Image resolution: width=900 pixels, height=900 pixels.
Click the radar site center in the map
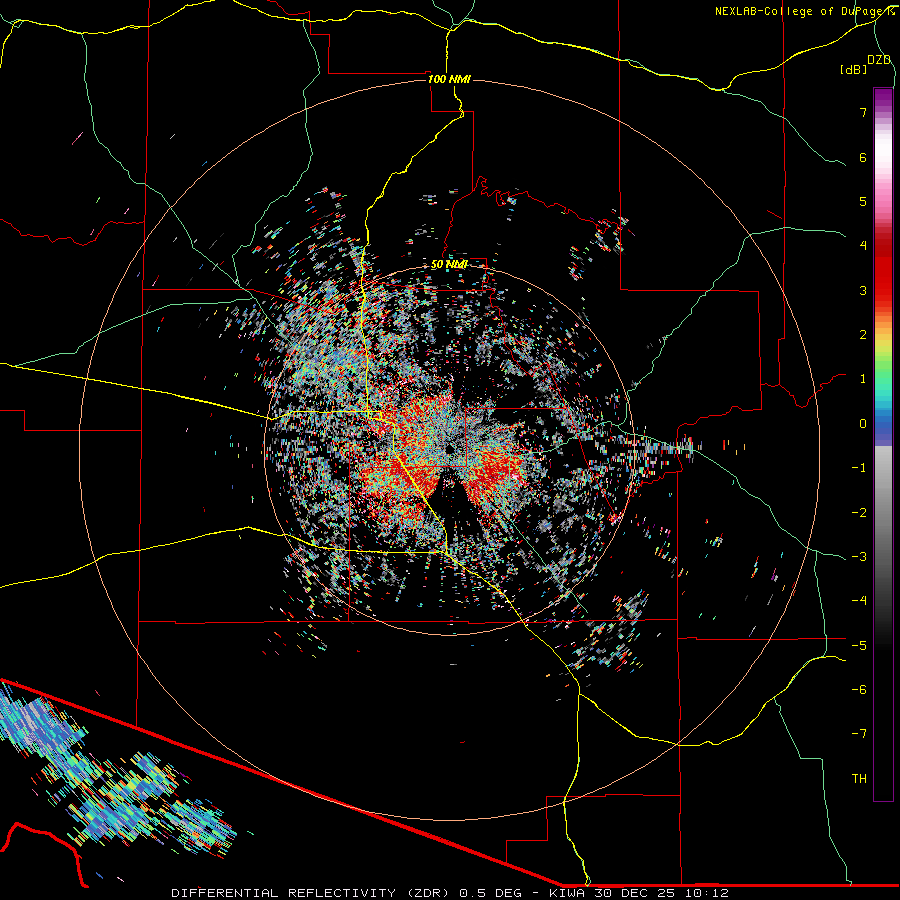448,448
